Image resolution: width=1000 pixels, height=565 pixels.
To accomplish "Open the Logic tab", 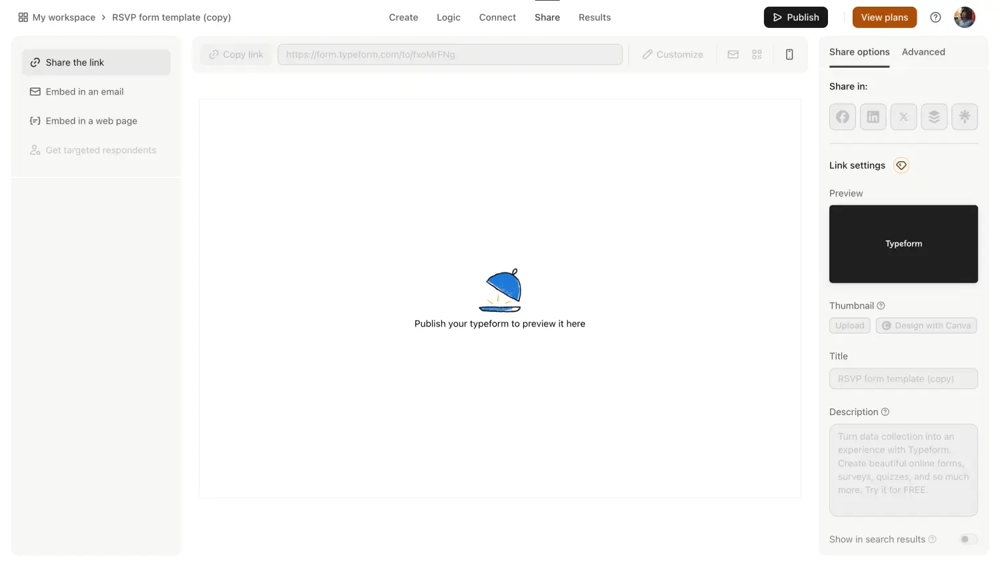I will tap(448, 17).
